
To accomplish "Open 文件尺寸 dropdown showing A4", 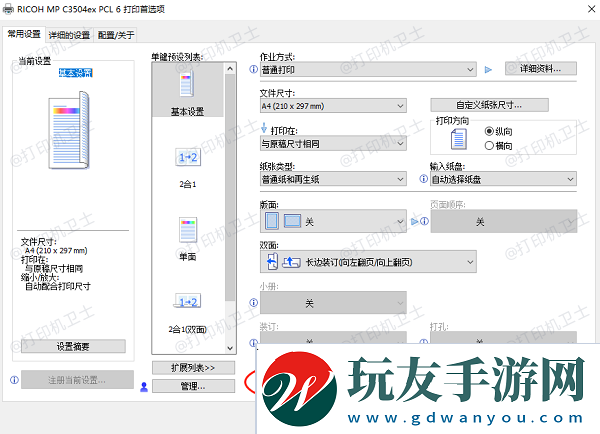I will [333, 106].
